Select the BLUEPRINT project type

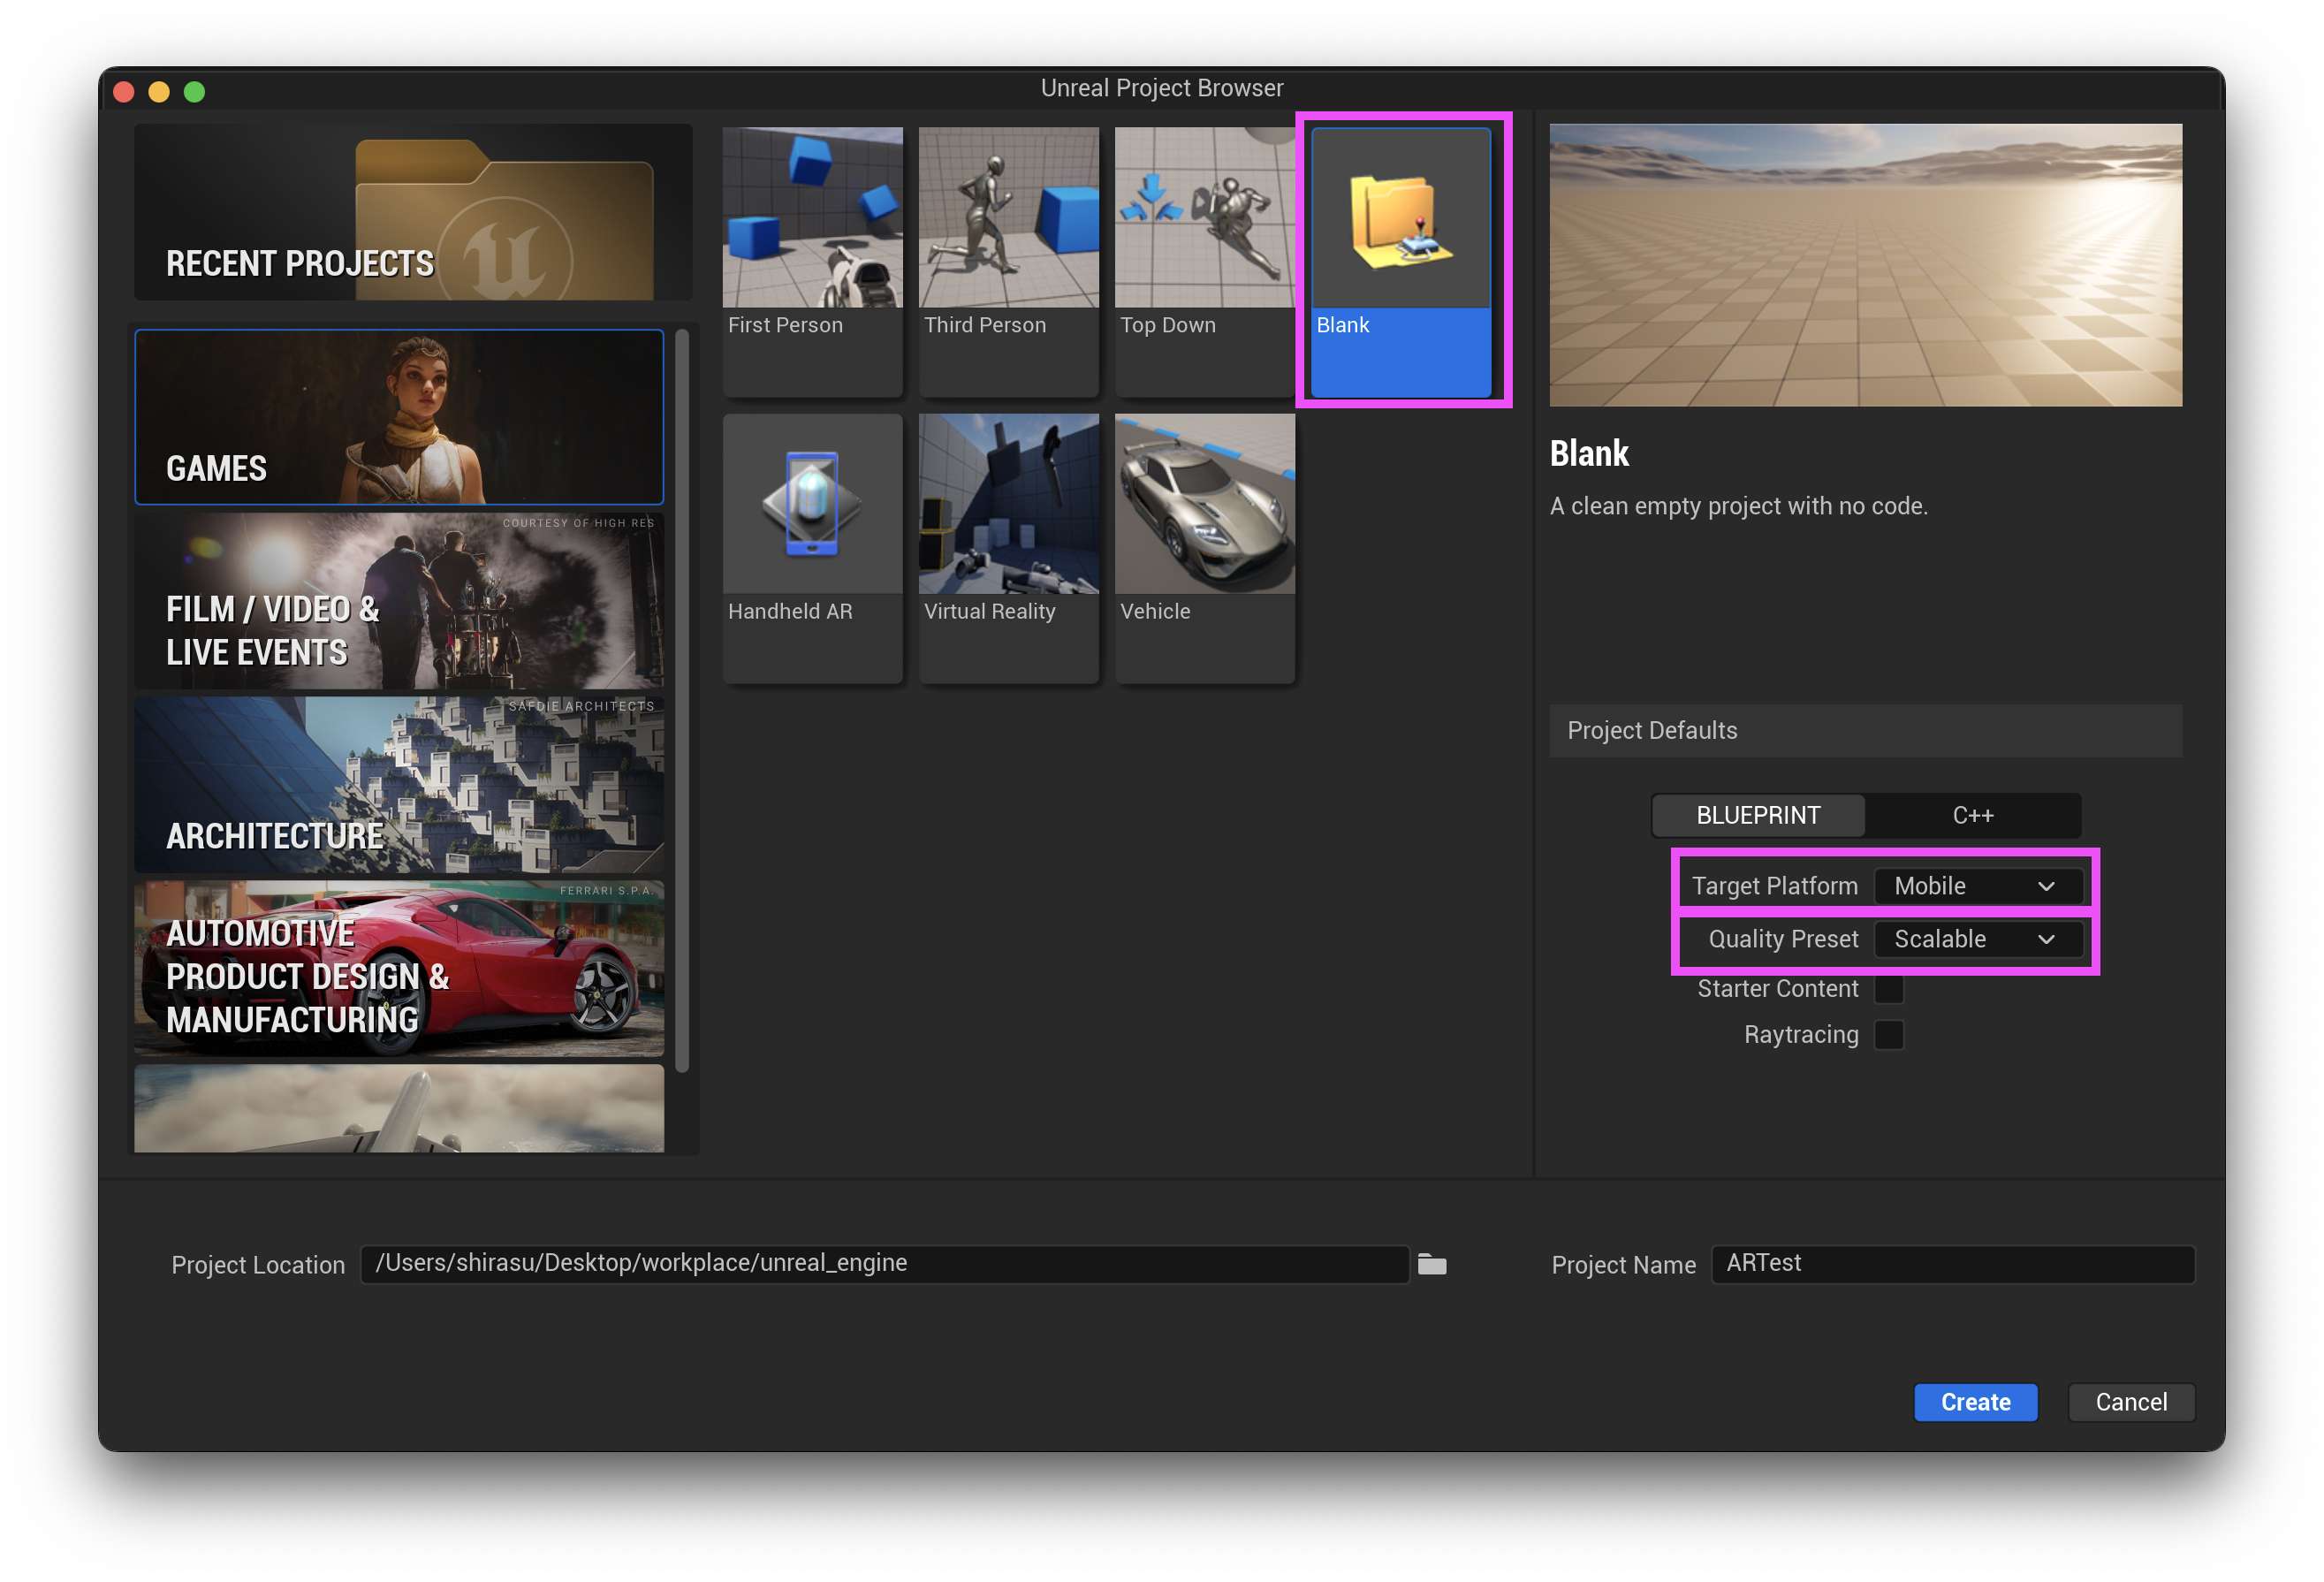click(1758, 816)
